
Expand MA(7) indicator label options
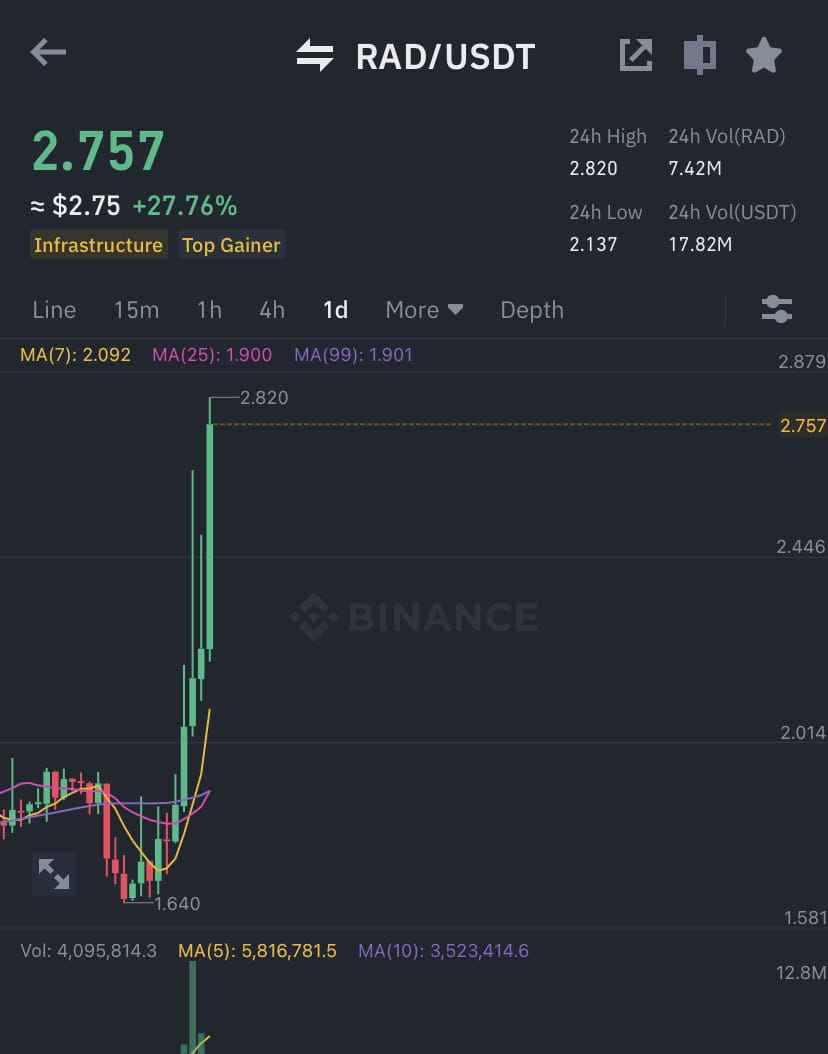click(75, 354)
